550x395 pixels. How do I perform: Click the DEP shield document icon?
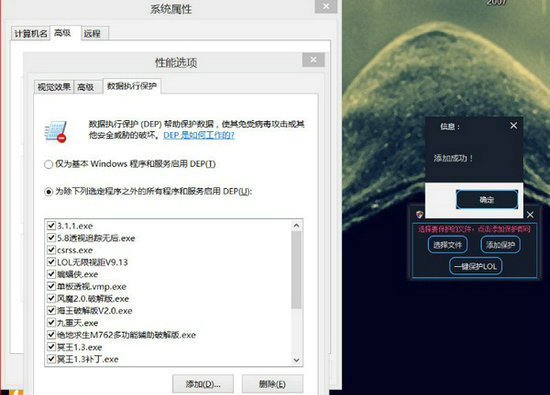click(55, 132)
